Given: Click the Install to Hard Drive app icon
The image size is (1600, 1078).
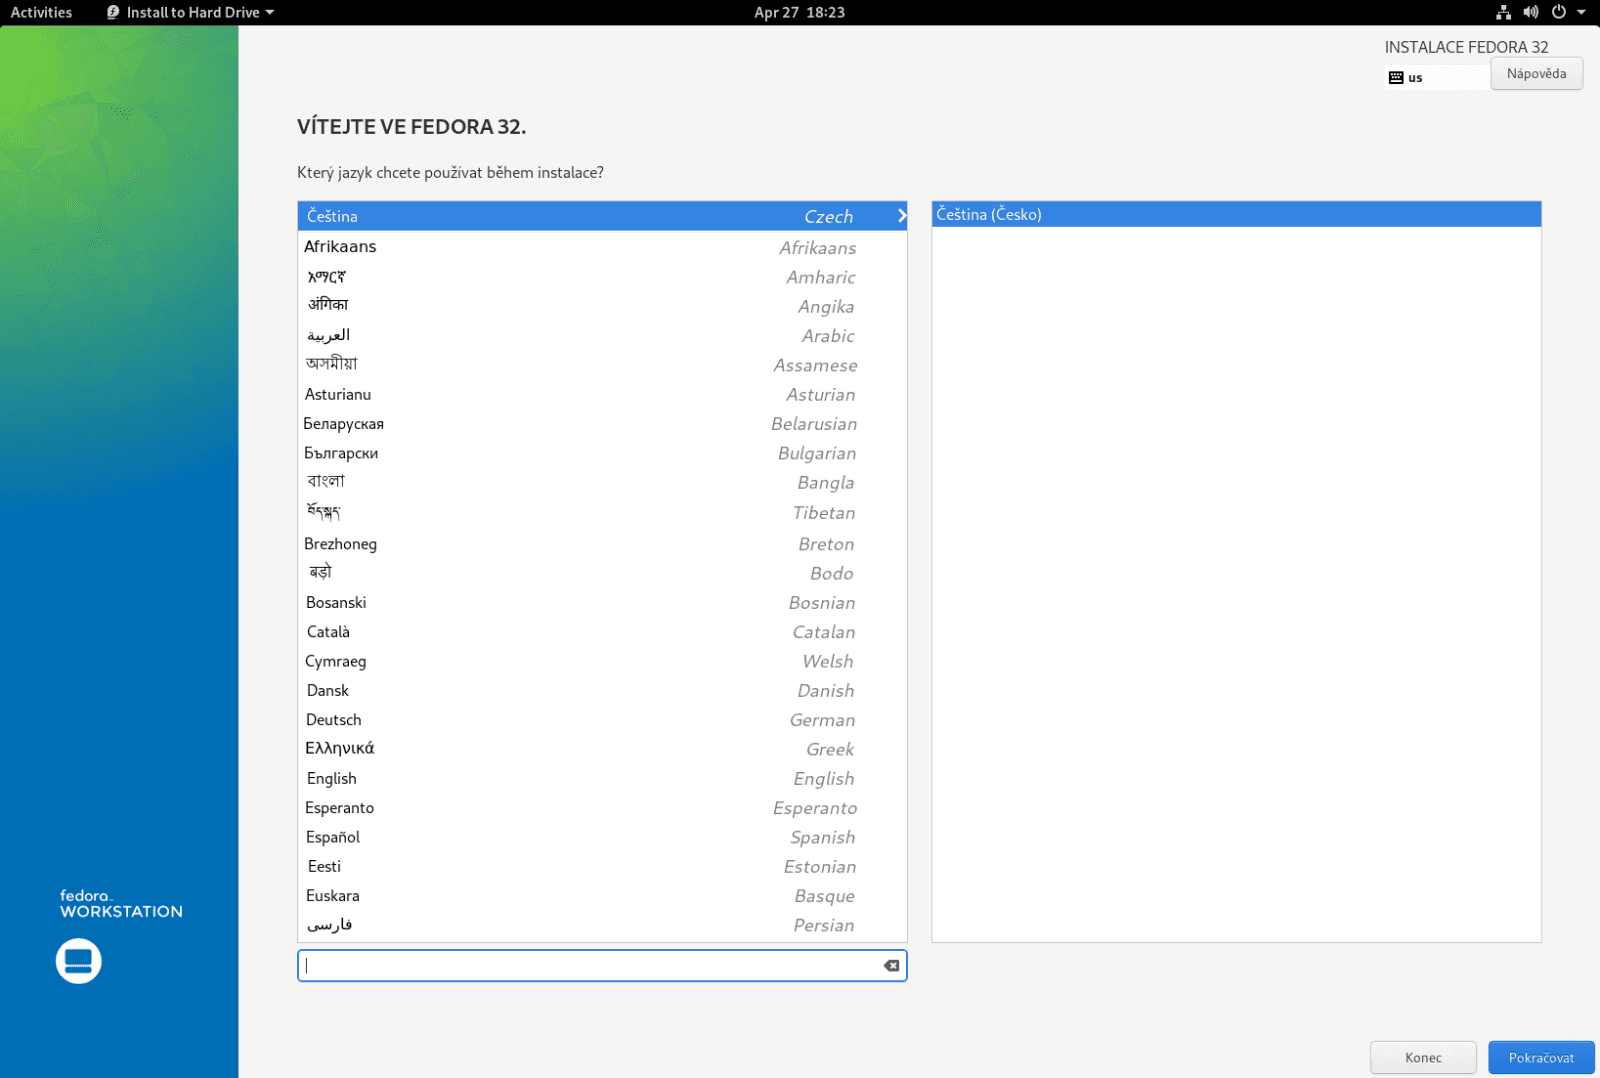Looking at the screenshot, I should click(x=113, y=12).
